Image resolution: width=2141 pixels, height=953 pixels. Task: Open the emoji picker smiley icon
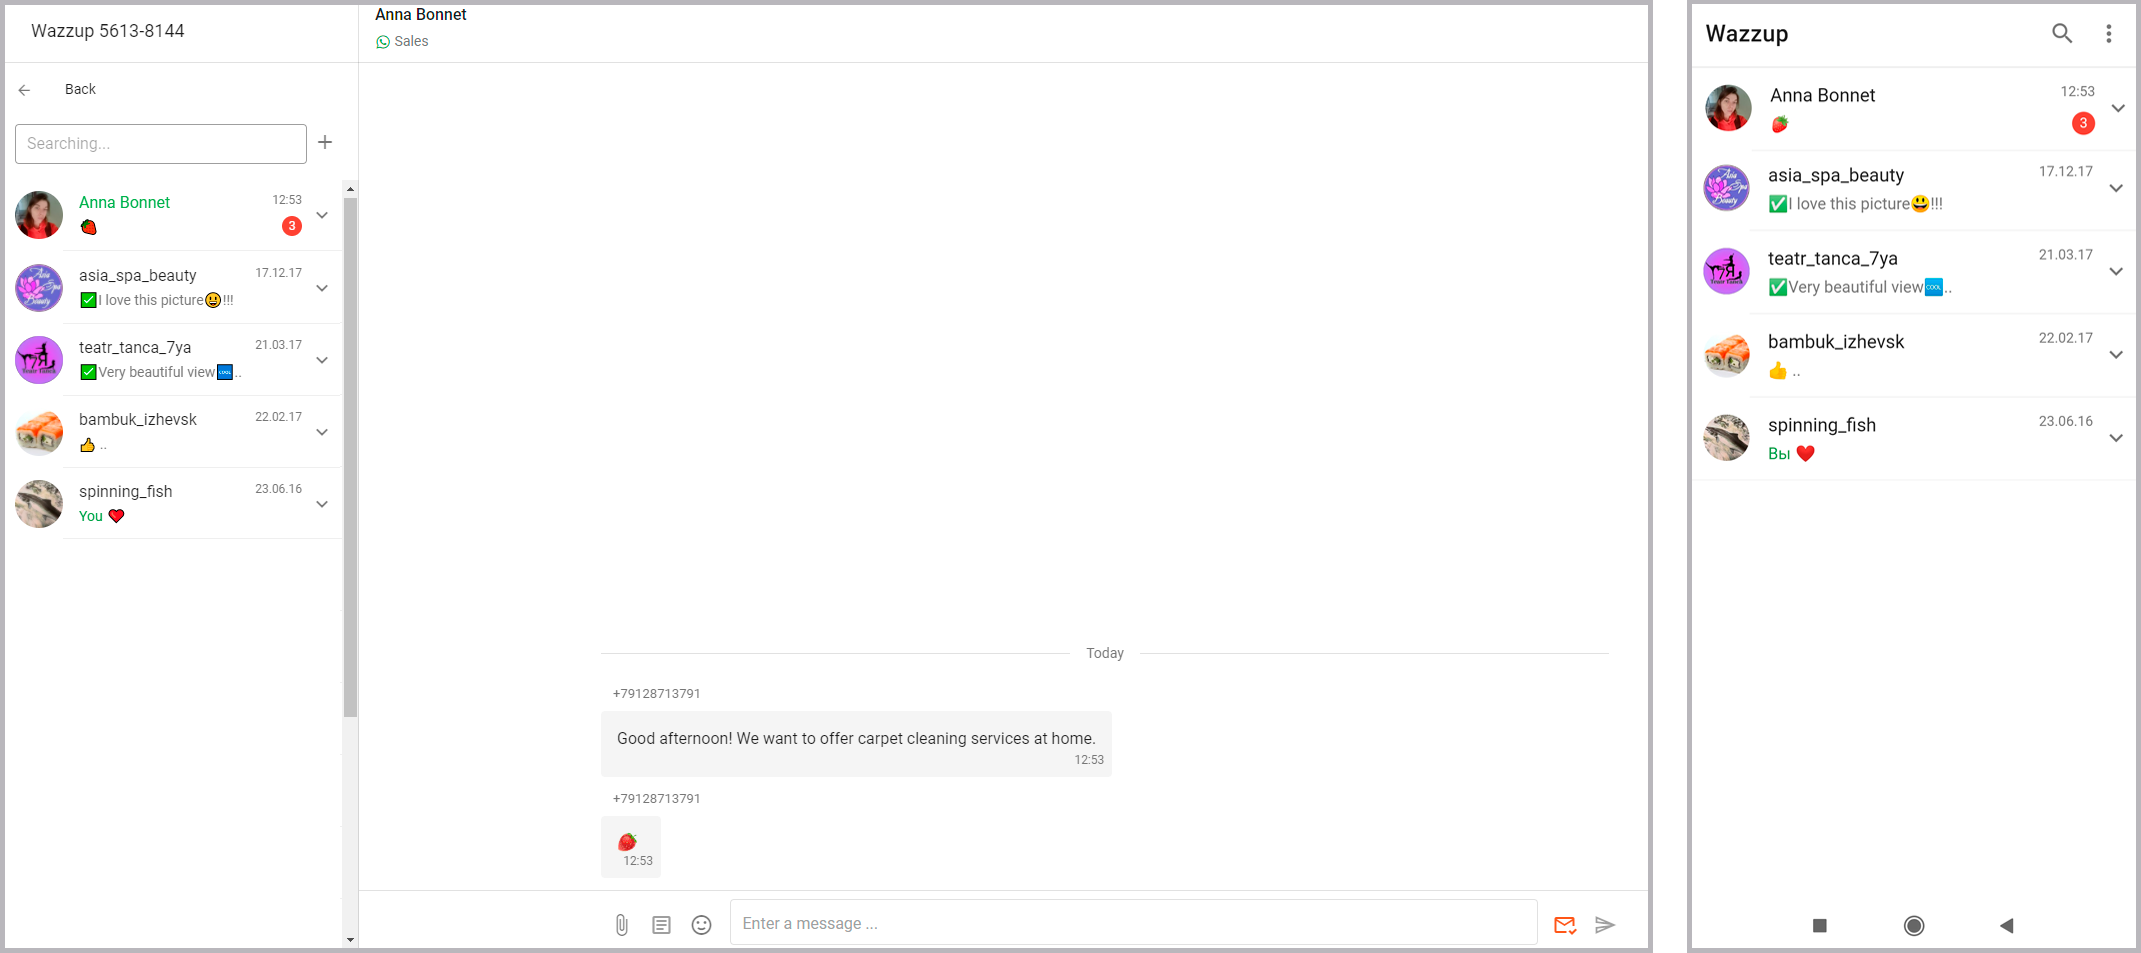coord(702,925)
